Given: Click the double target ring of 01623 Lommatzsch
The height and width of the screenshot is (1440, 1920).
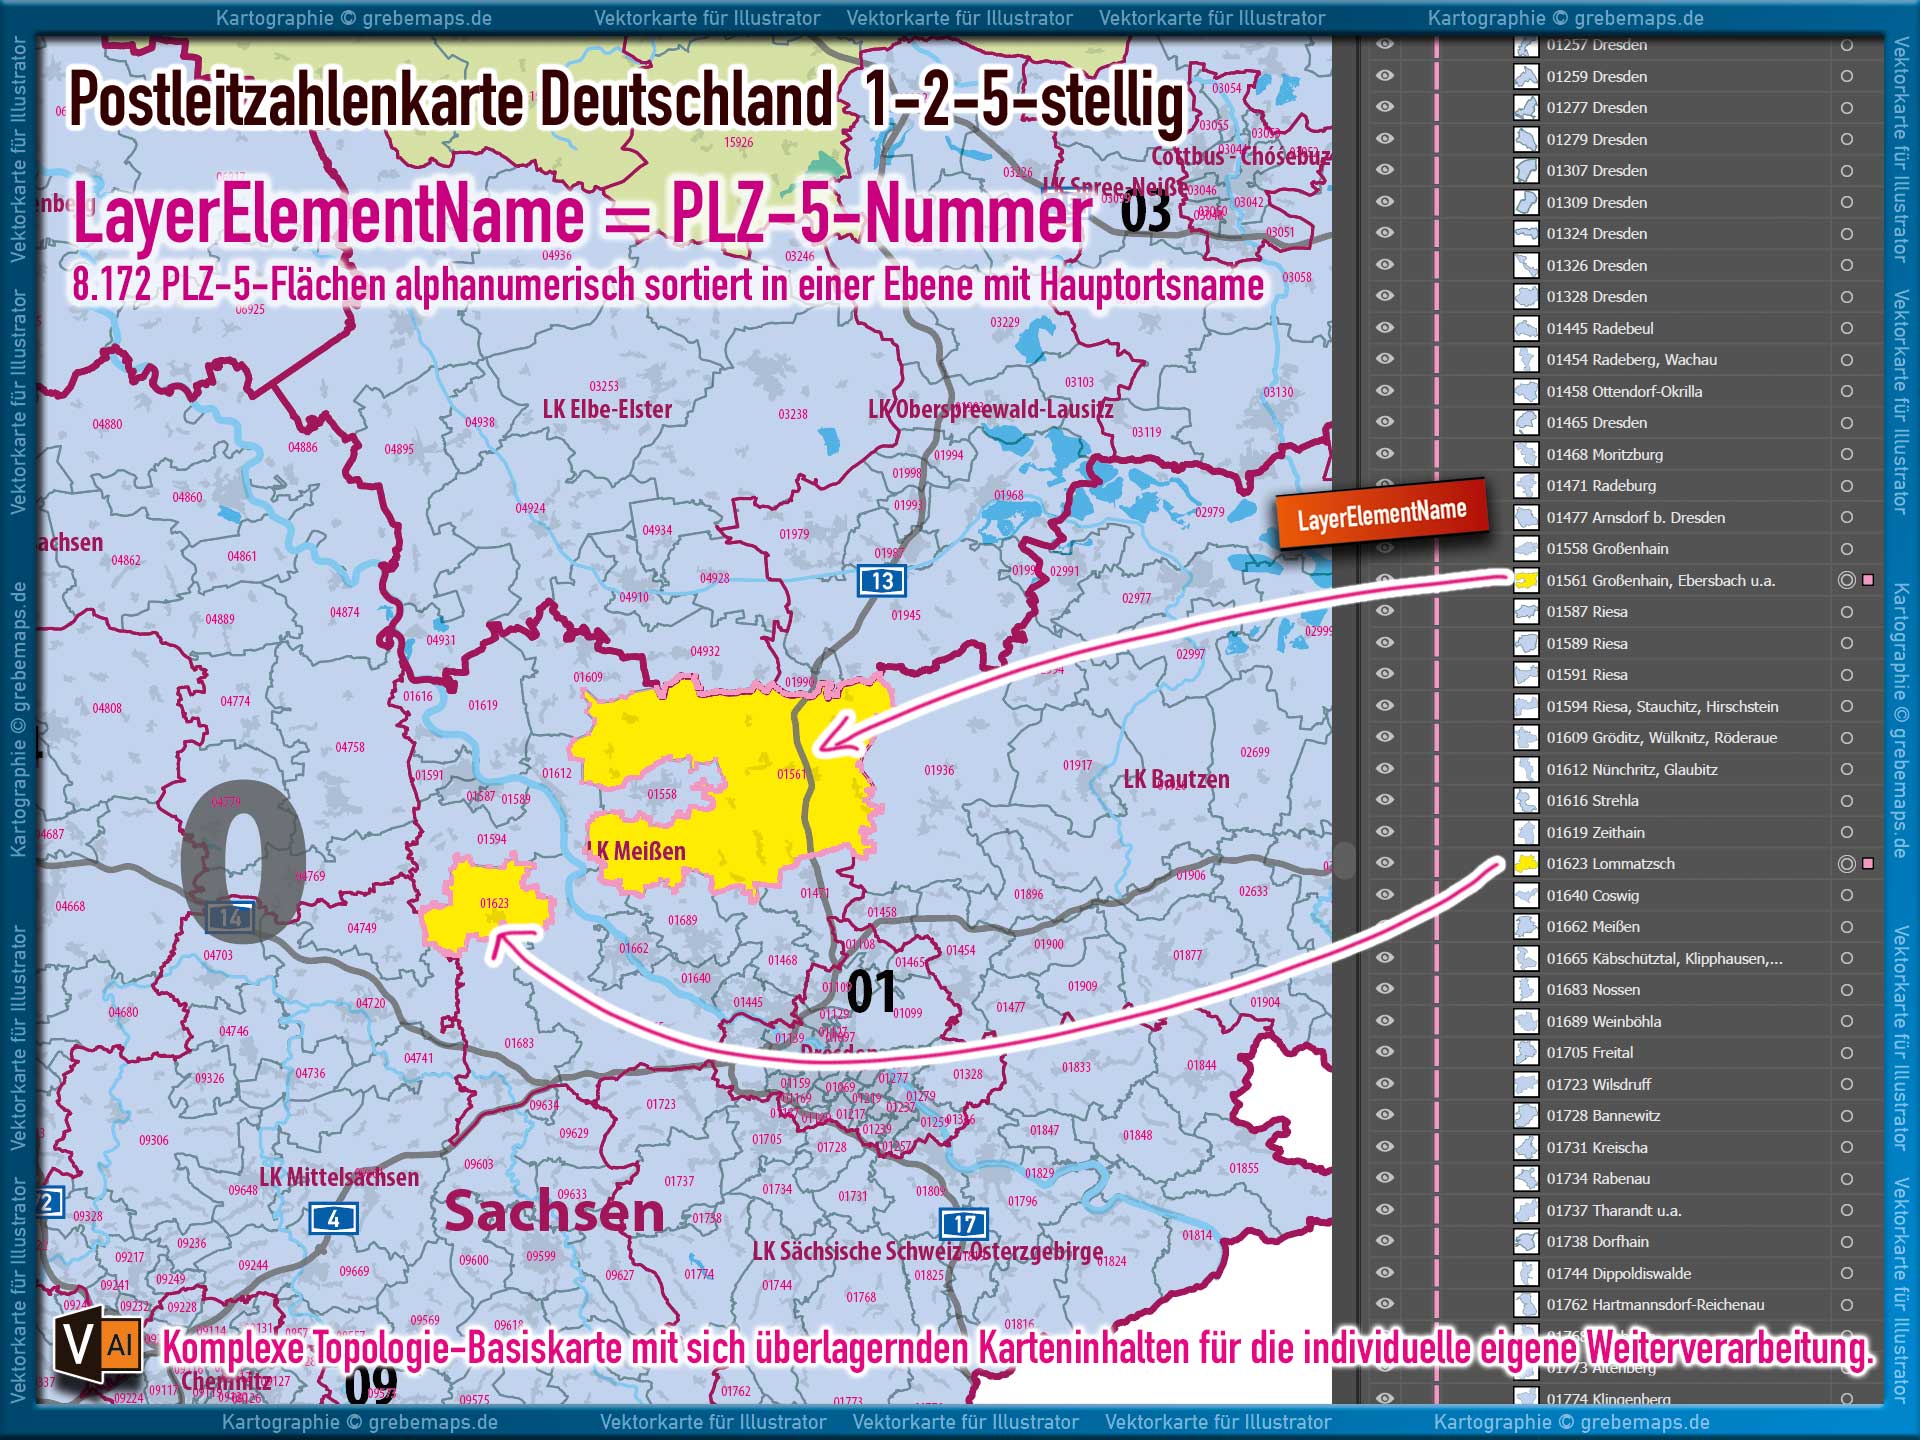Looking at the screenshot, I should click(1847, 864).
